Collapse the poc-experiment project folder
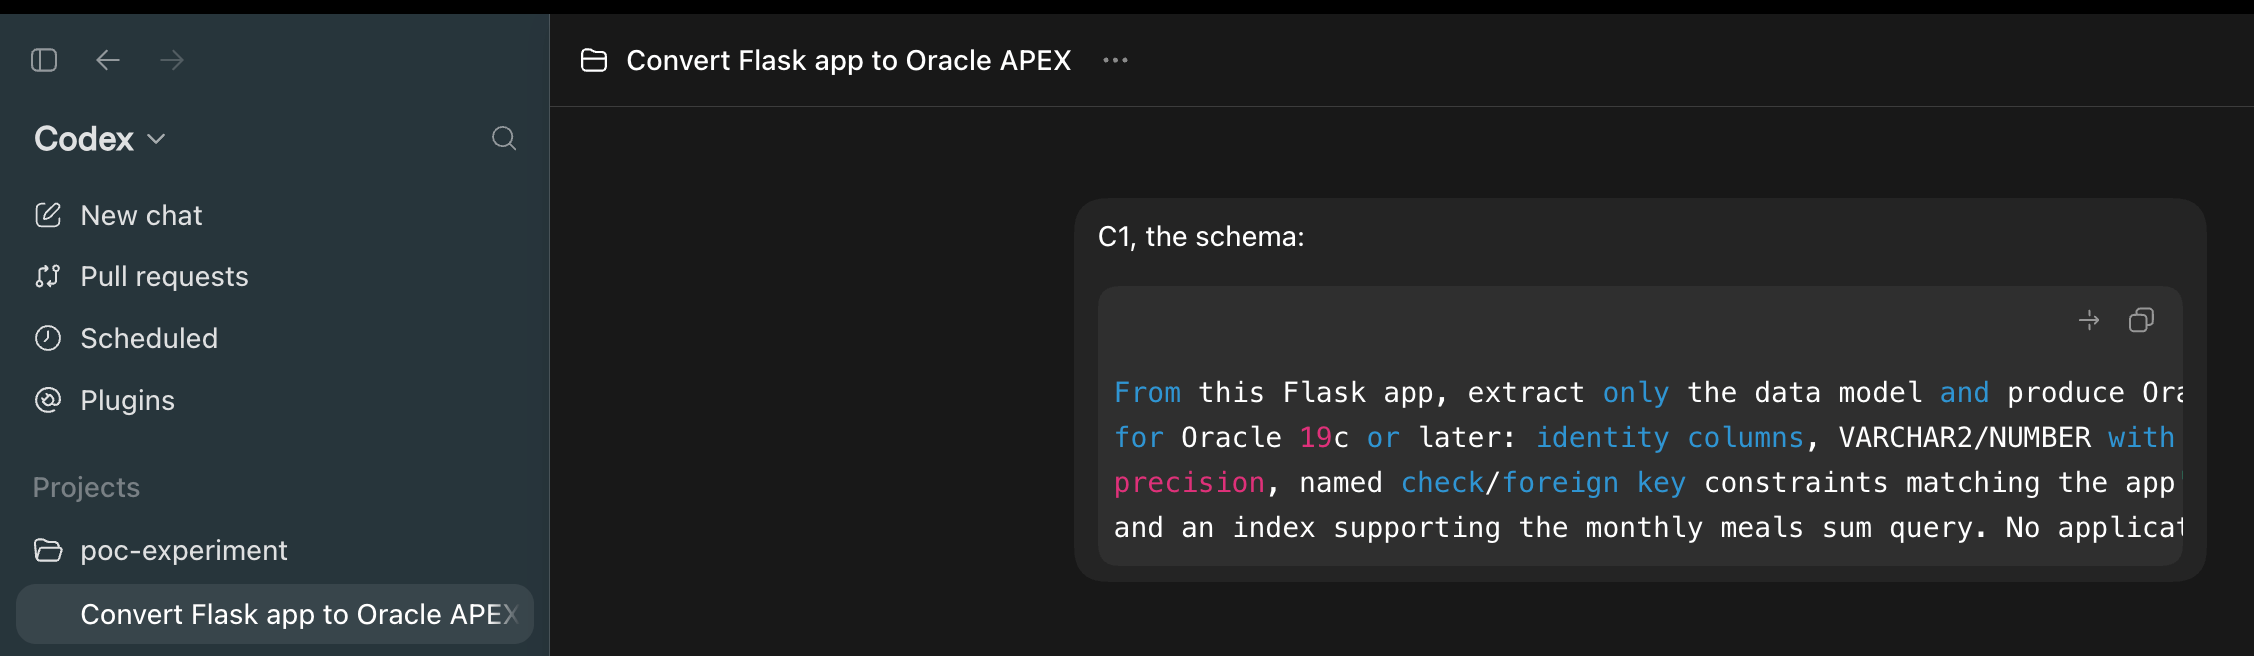The width and height of the screenshot is (2254, 656). [48, 550]
